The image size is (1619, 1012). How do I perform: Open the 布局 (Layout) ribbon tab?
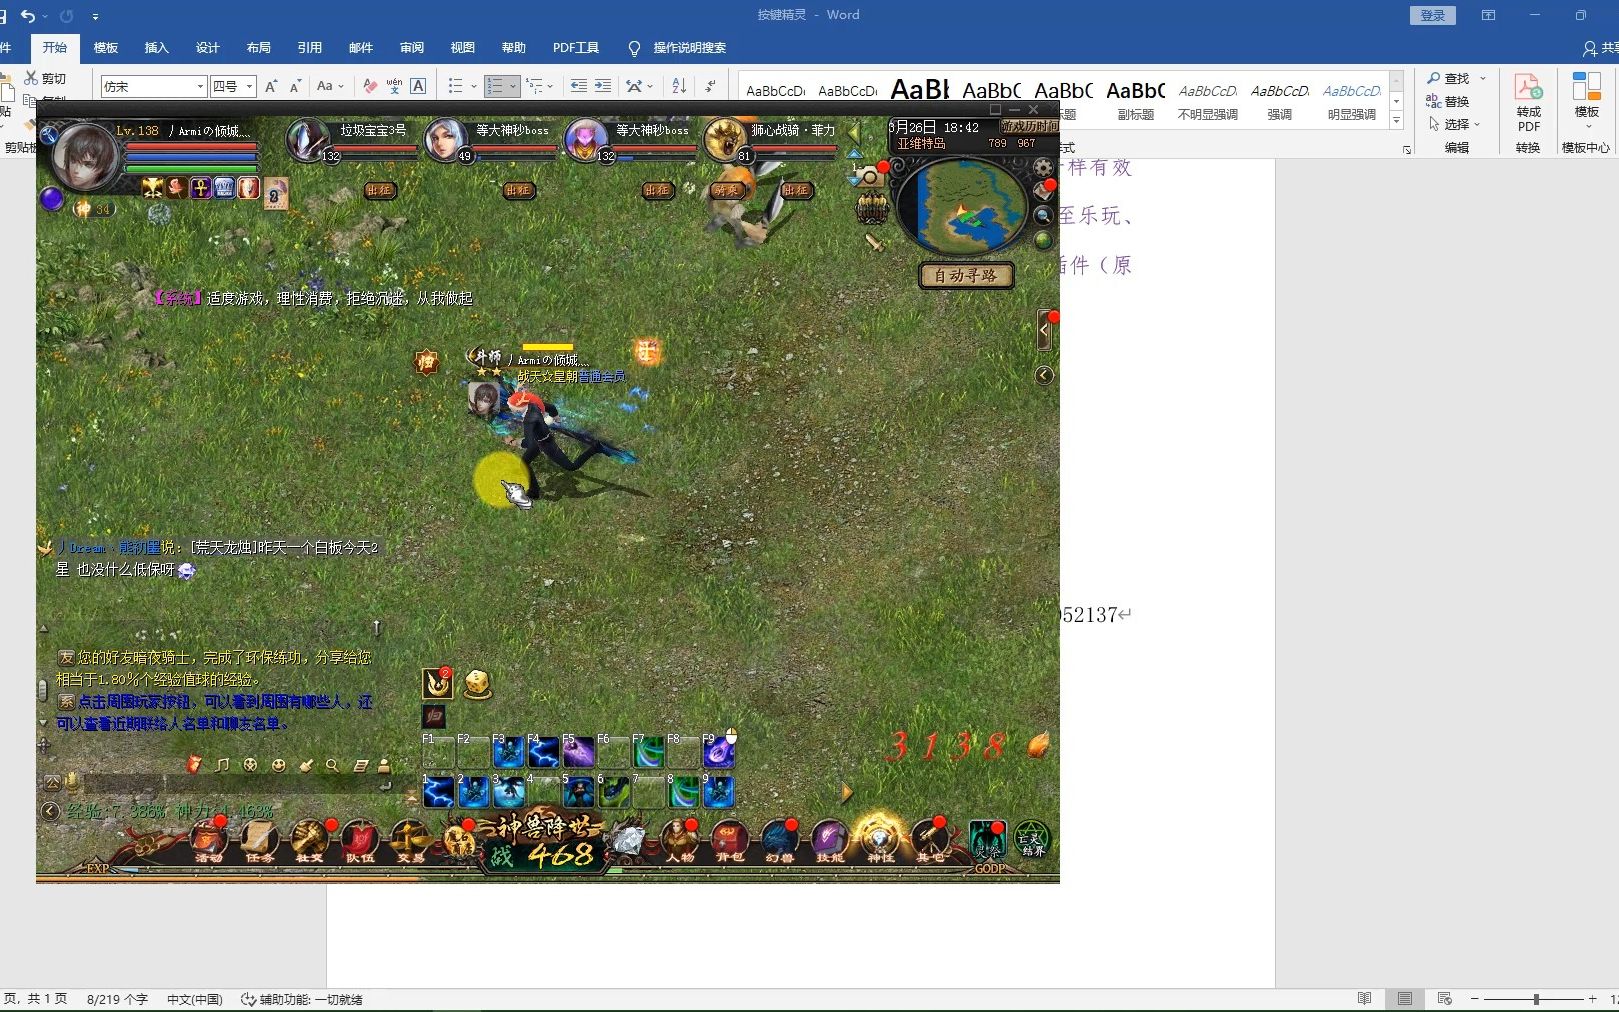tap(258, 47)
